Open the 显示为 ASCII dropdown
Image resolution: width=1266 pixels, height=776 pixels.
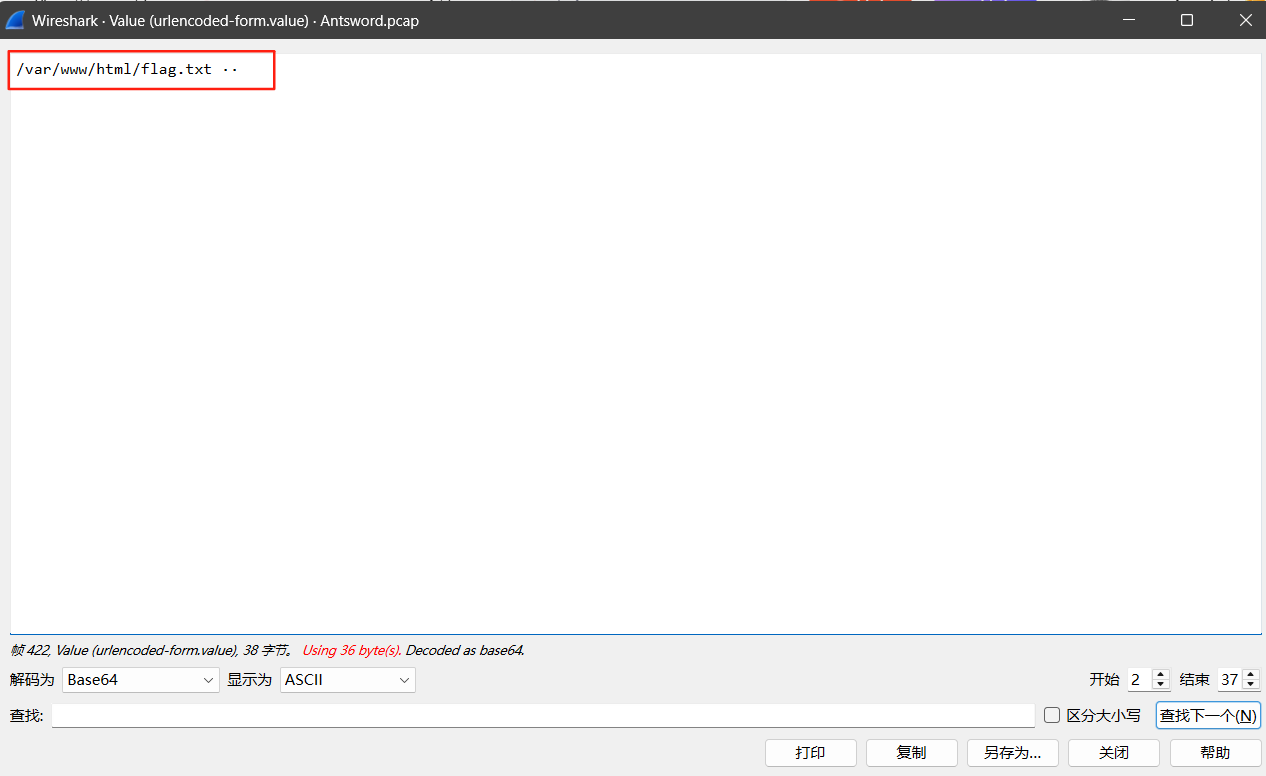[348, 680]
